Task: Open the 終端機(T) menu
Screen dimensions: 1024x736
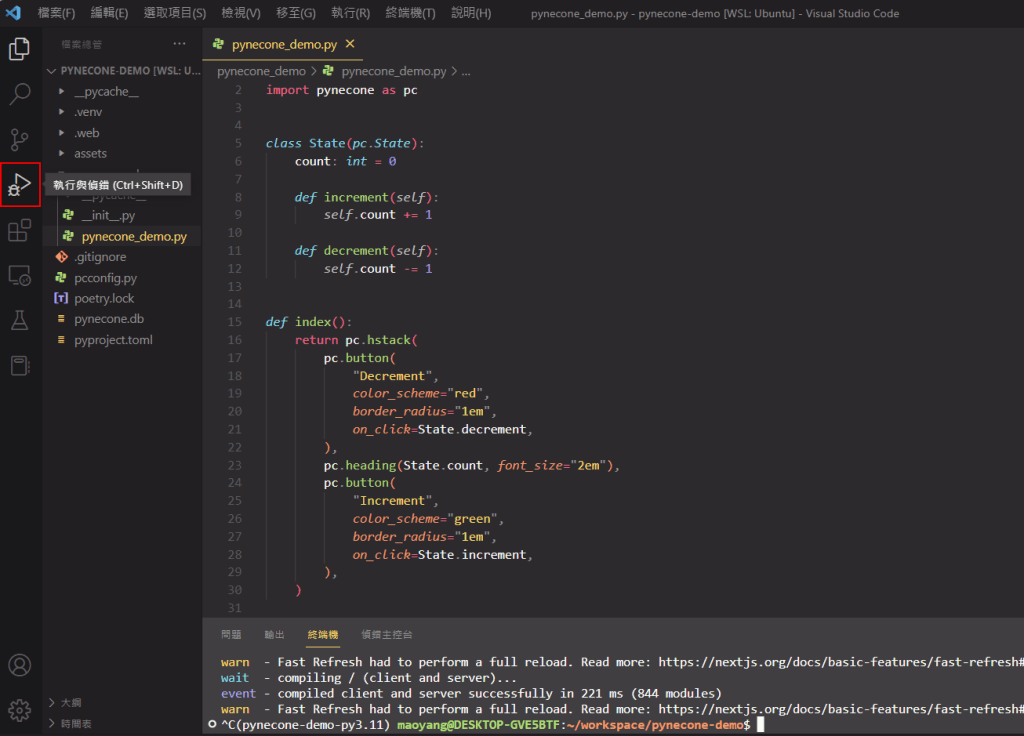Action: 410,13
